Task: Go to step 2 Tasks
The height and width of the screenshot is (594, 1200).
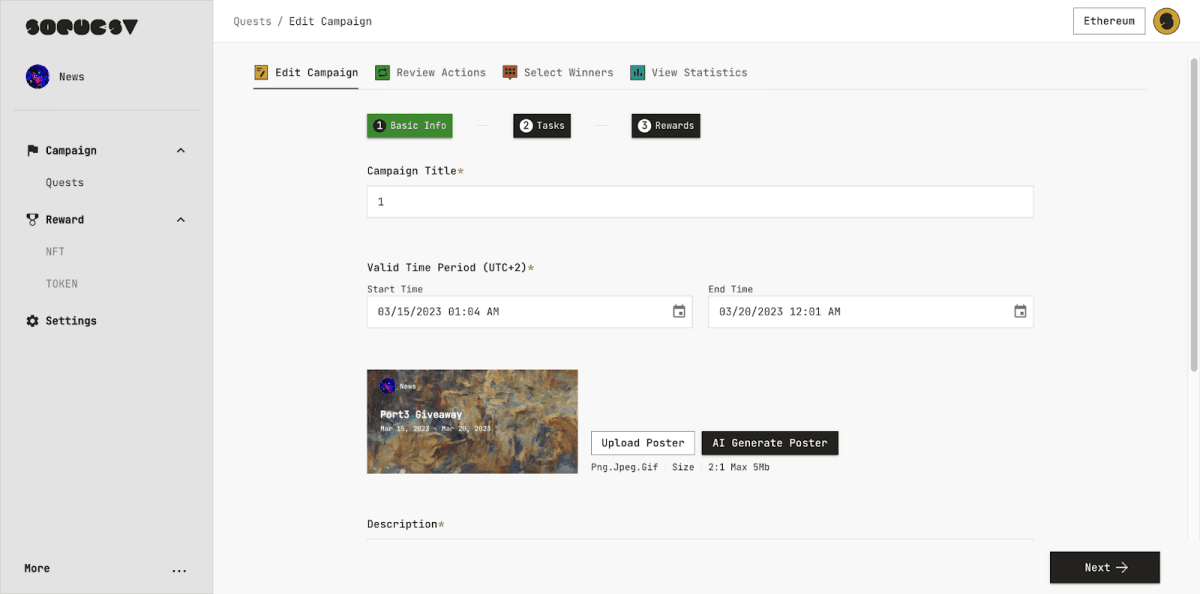Action: click(542, 126)
